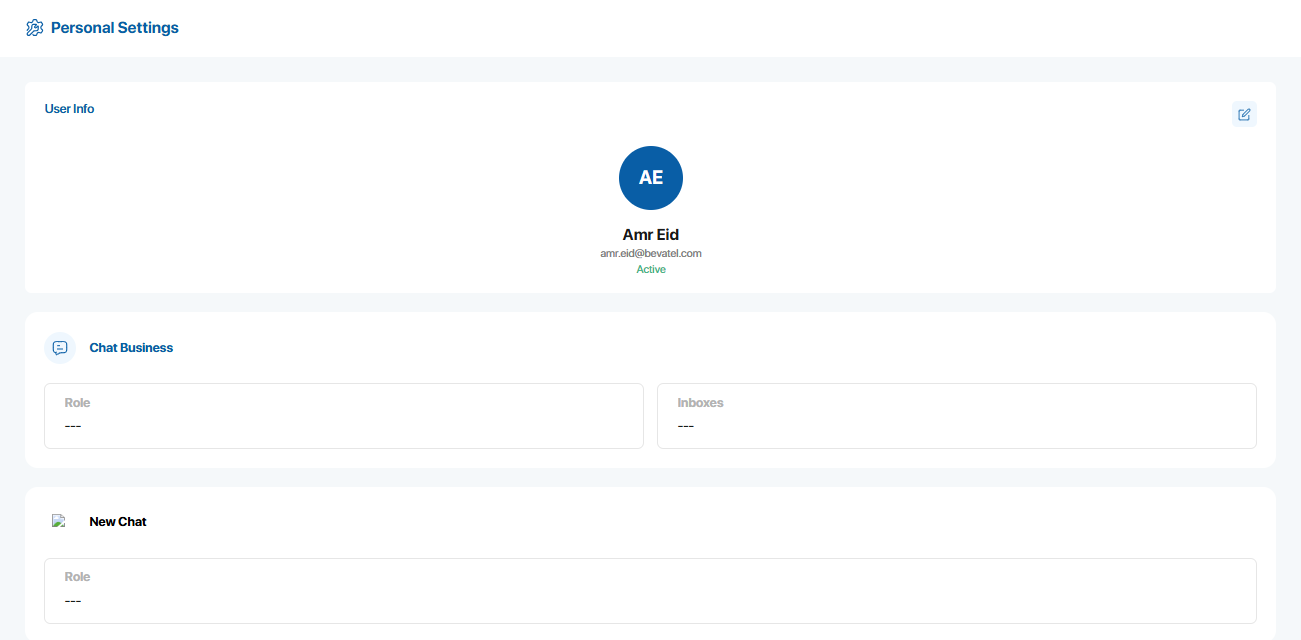The width and height of the screenshot is (1301, 640).
Task: Click the New Chat section title
Action: [118, 522]
